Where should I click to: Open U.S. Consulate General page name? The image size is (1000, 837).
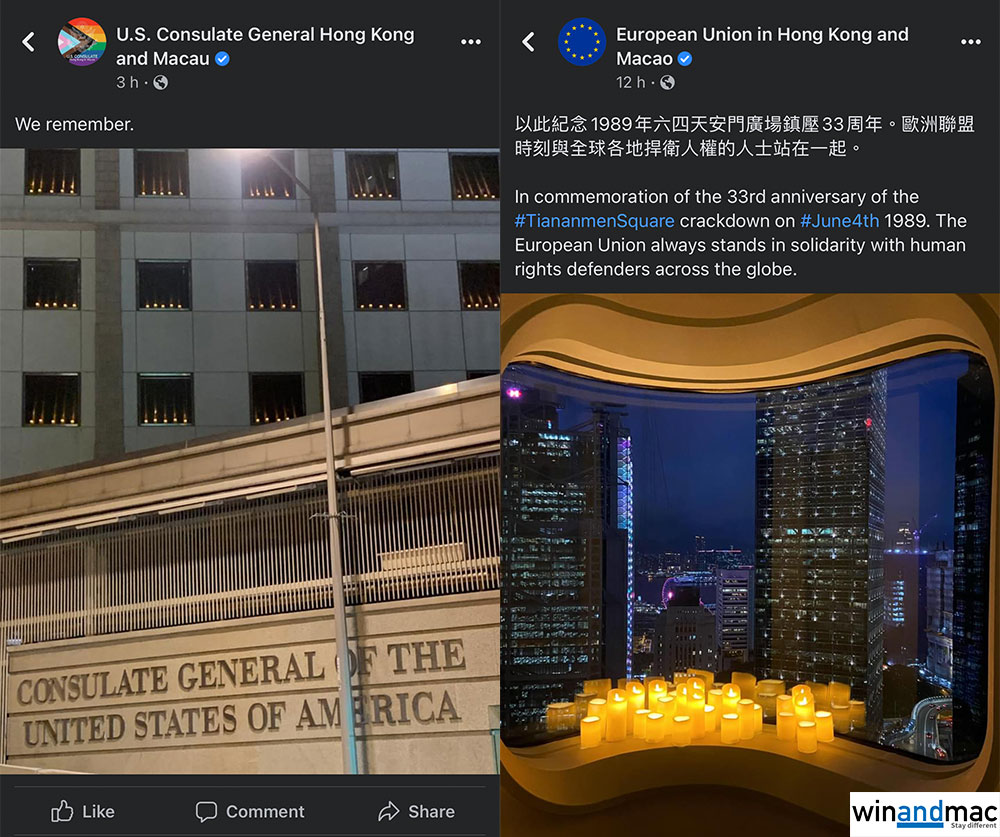265,46
